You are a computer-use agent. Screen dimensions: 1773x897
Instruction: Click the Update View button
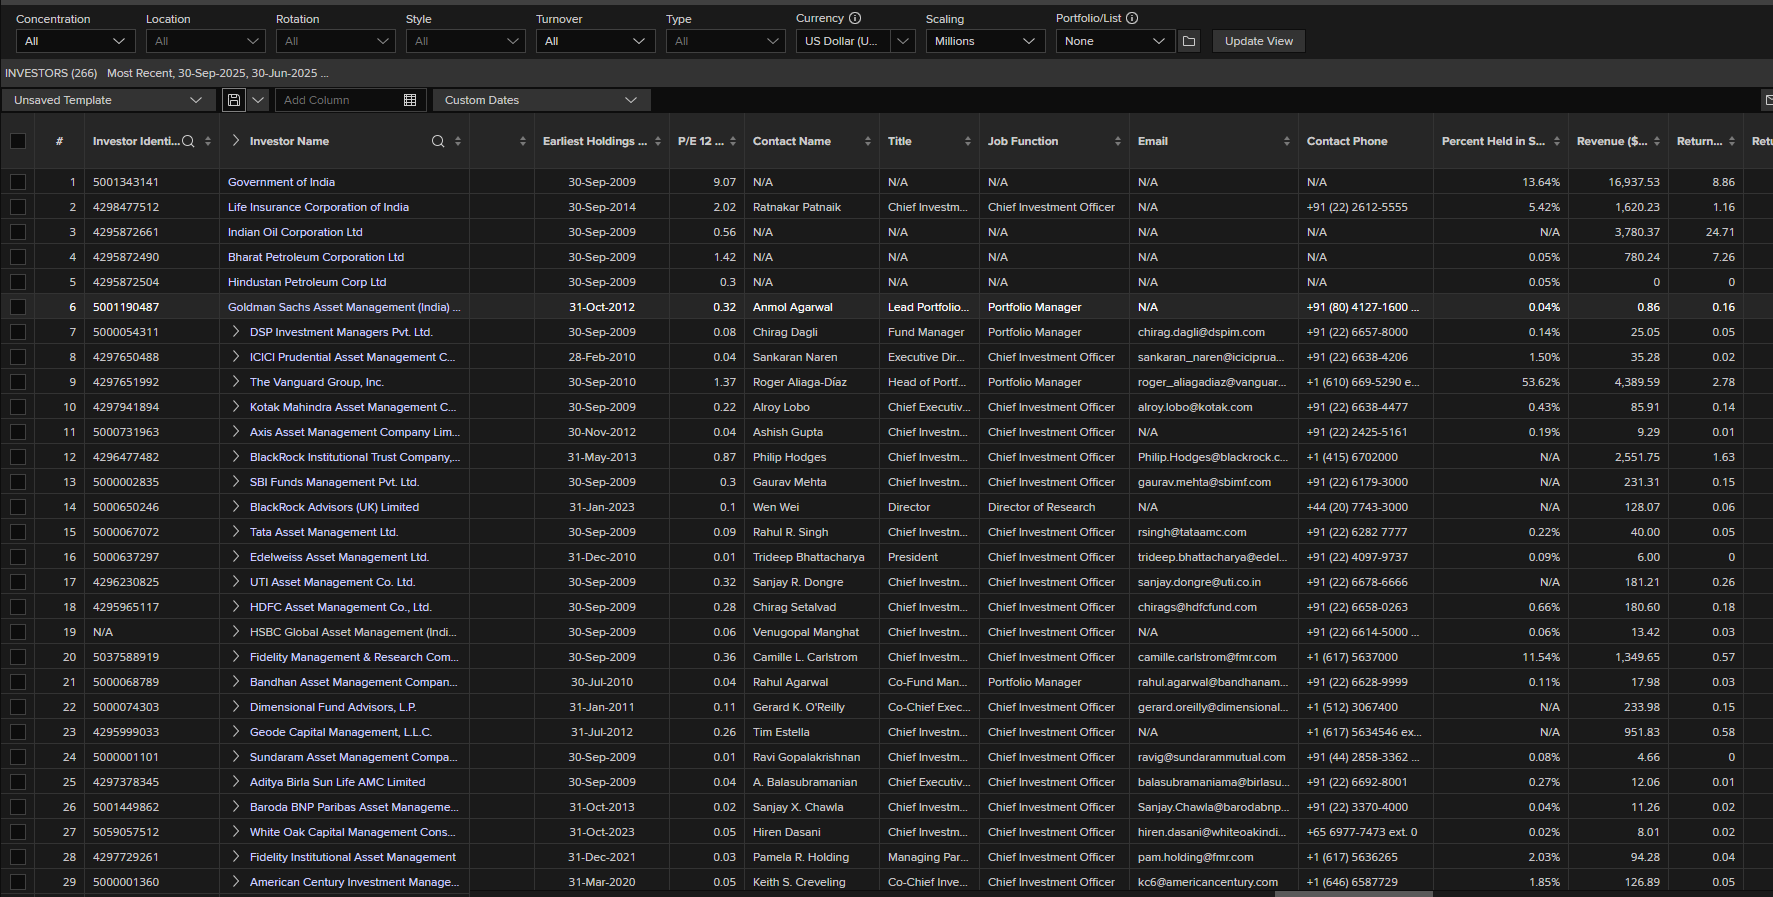click(x=1259, y=41)
